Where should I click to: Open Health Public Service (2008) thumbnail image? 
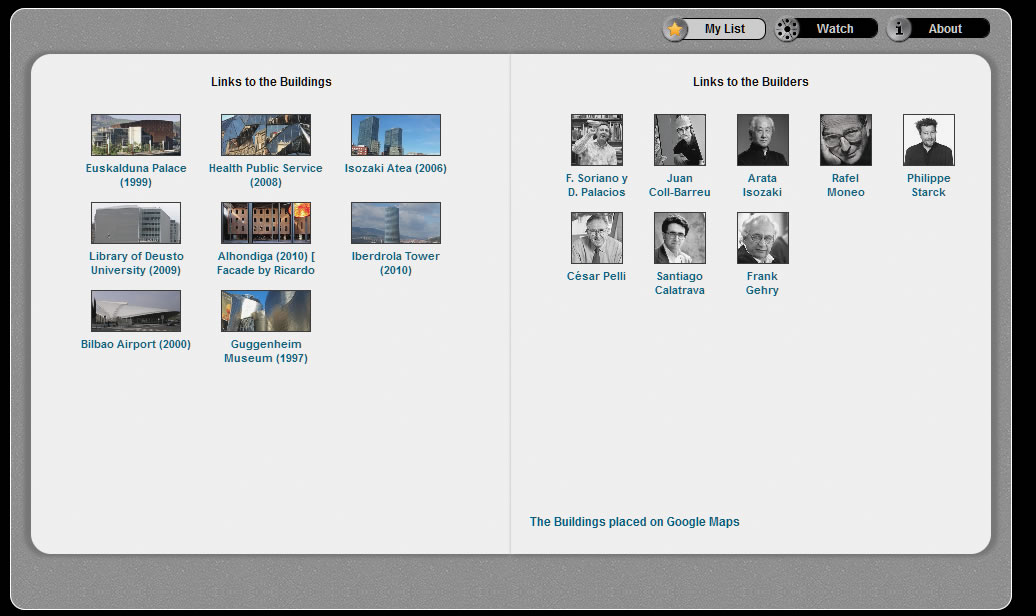[266, 135]
